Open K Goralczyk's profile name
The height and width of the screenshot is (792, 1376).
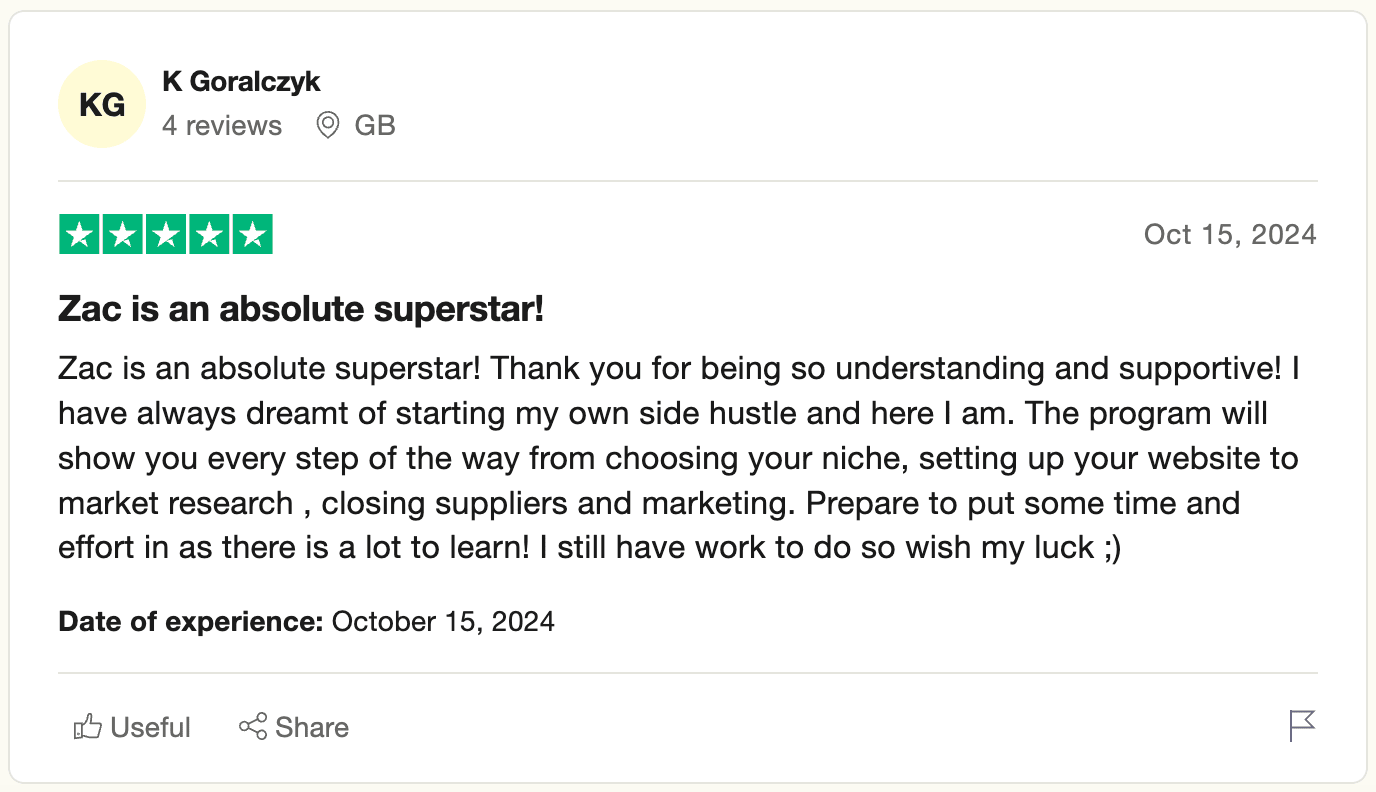241,81
